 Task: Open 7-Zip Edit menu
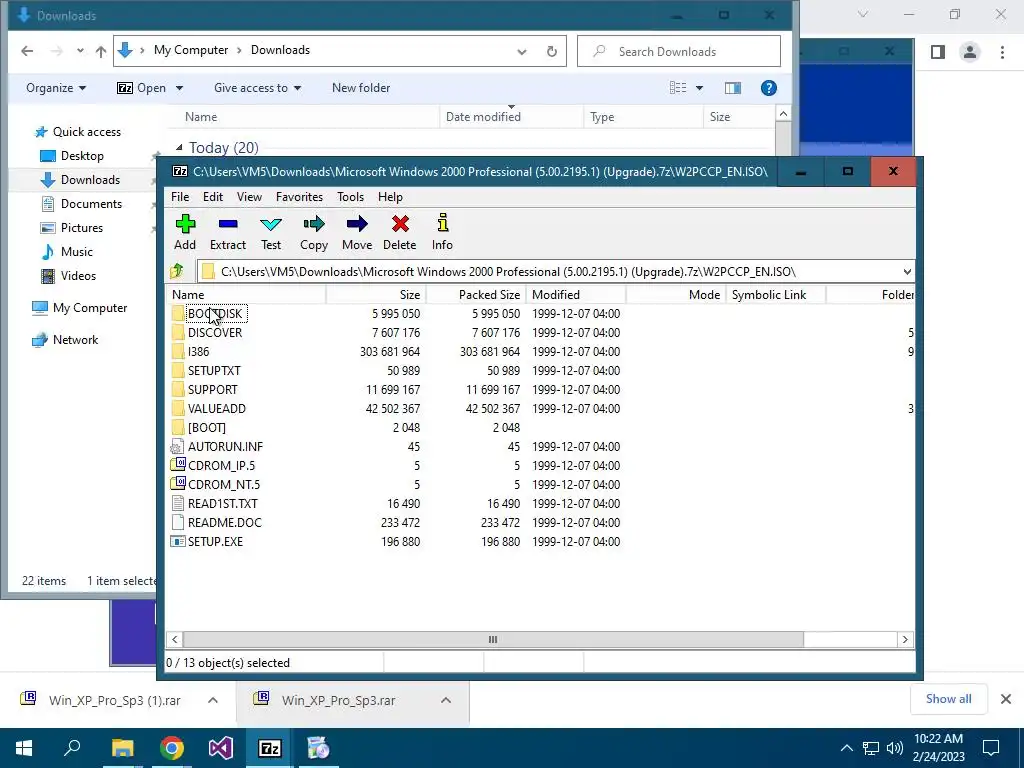pyautogui.click(x=213, y=197)
